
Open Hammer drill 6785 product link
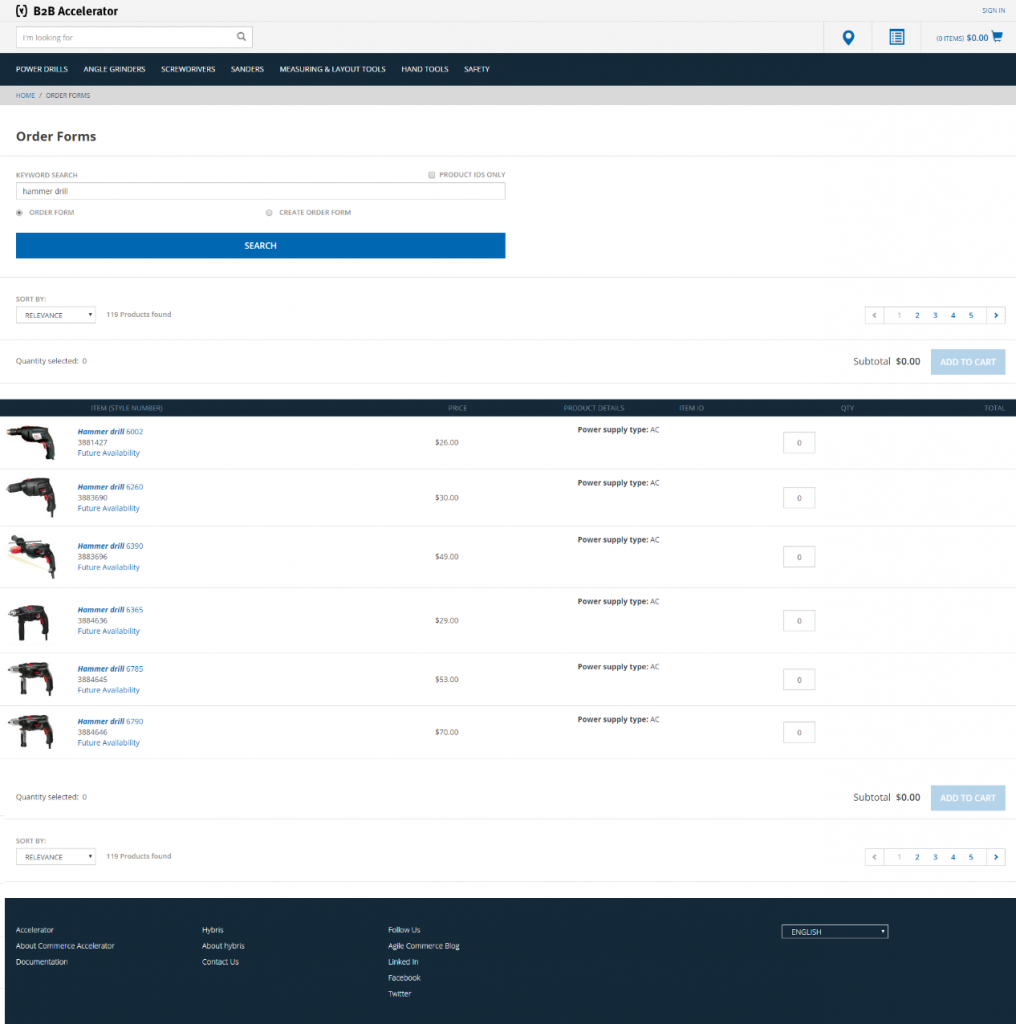point(110,669)
